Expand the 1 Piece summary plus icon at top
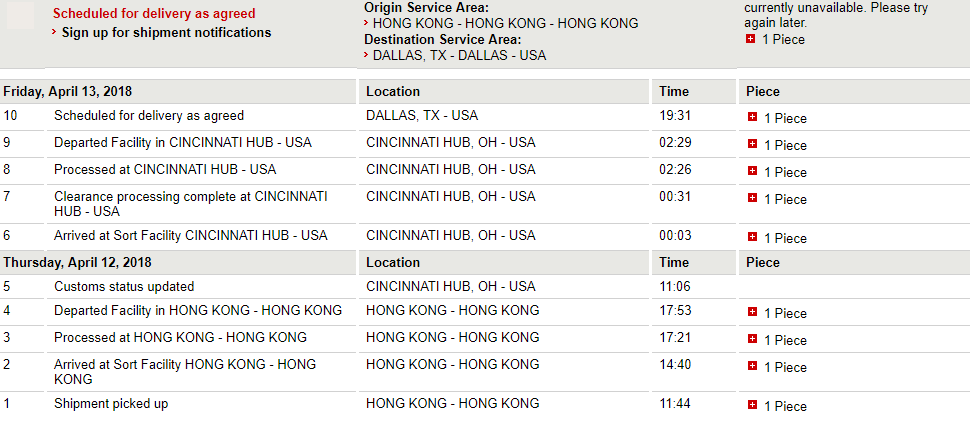The image size is (975, 424). 750,39
